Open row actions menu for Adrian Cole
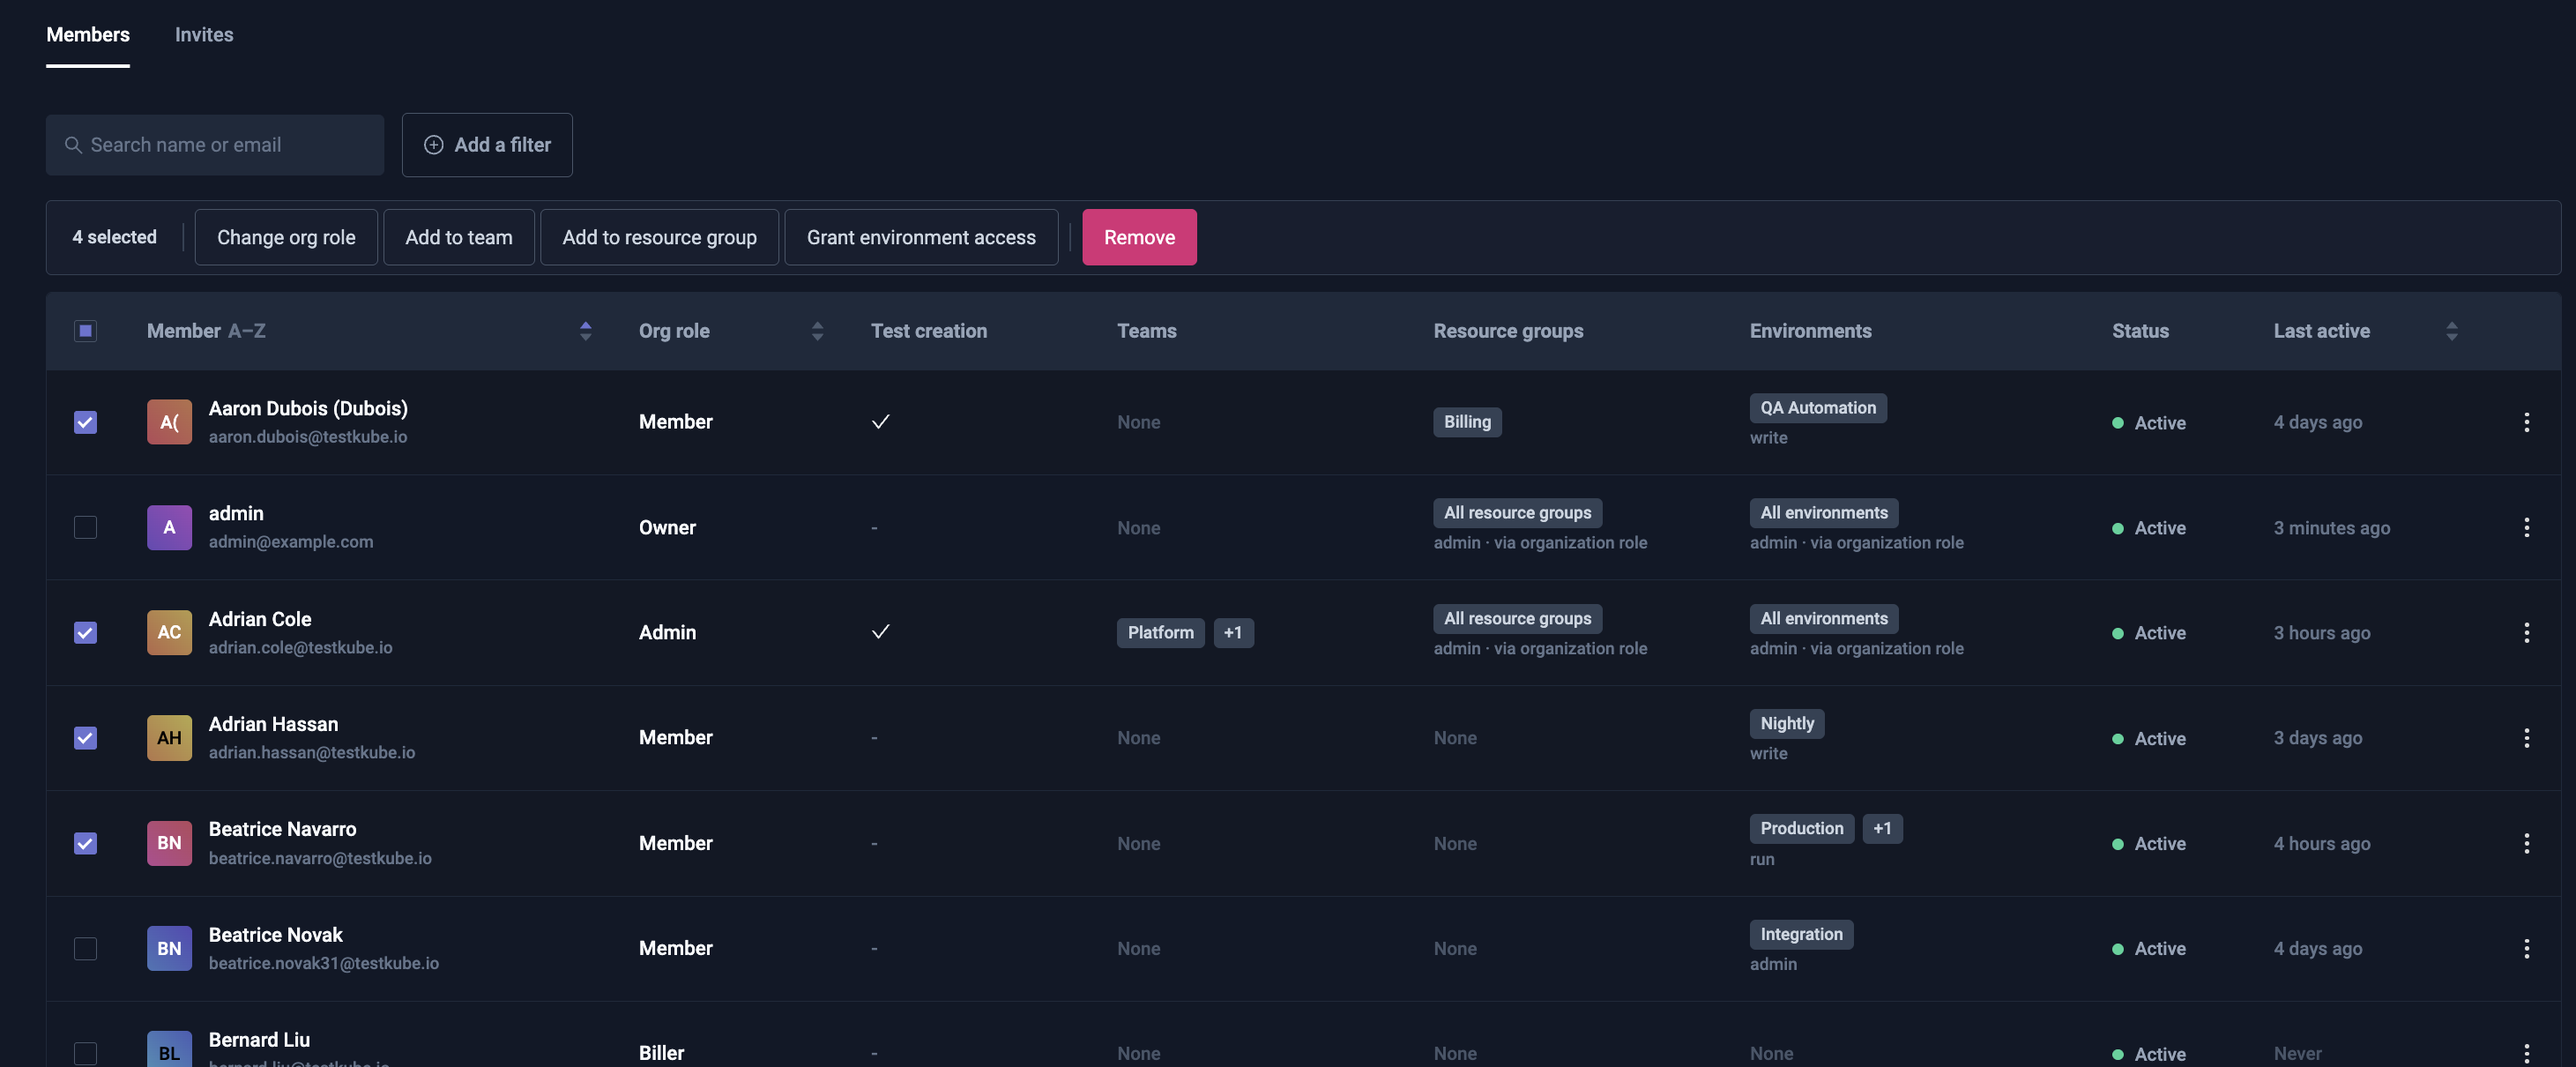The width and height of the screenshot is (2576, 1067). point(2526,632)
